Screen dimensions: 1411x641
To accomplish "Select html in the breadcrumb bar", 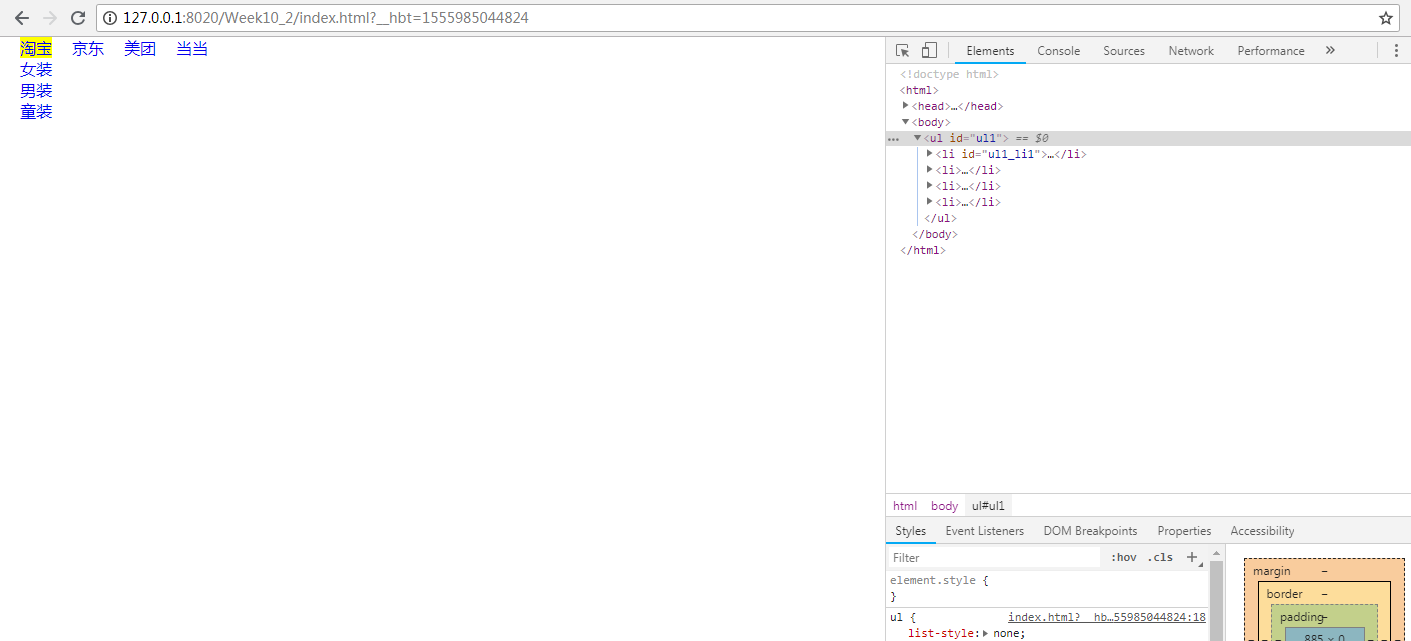I will coord(905,506).
